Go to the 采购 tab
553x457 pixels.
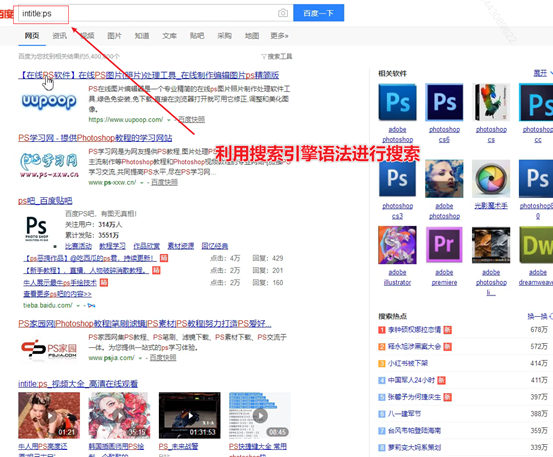click(x=224, y=36)
